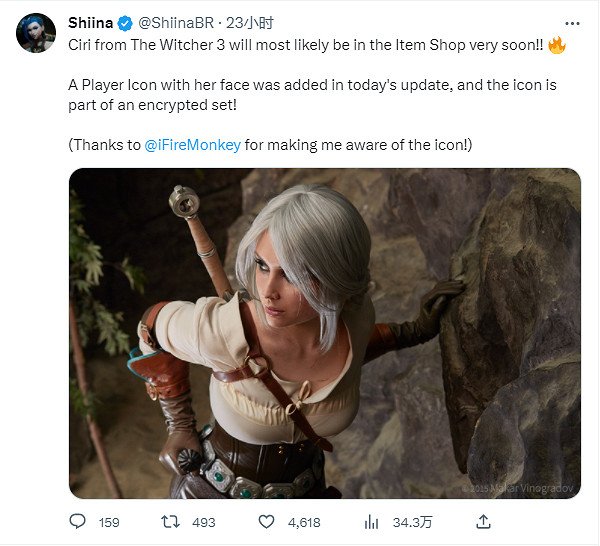600x546 pixels.
Task: Click the retweet arrows icon
Action: 171,522
